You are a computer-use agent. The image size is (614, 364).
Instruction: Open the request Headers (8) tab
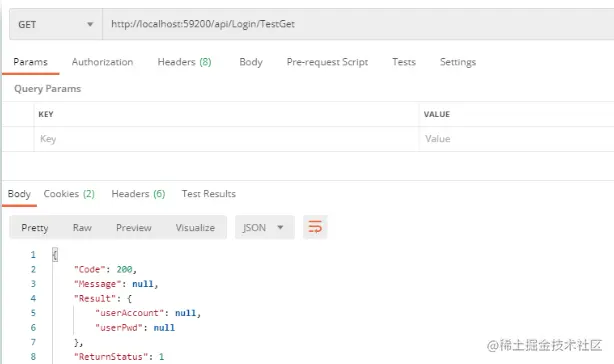coord(184,62)
